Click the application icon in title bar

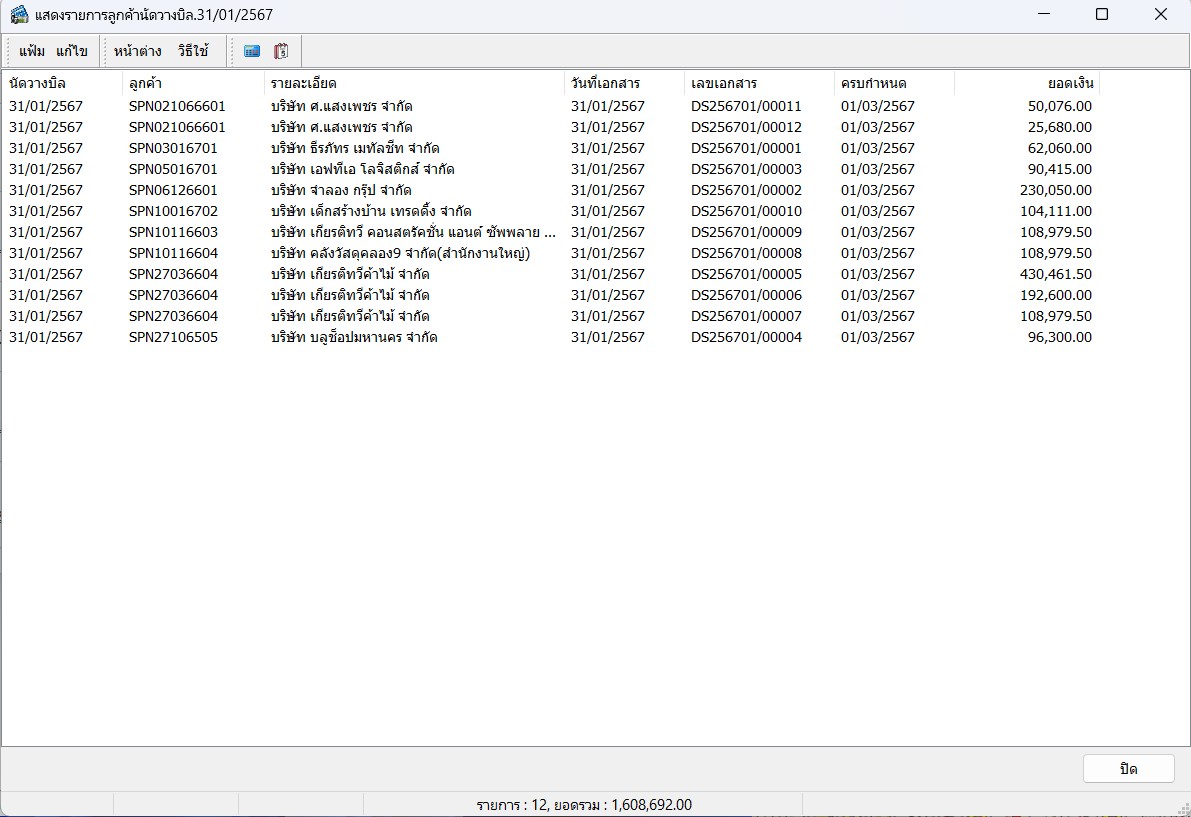[x=19, y=14]
